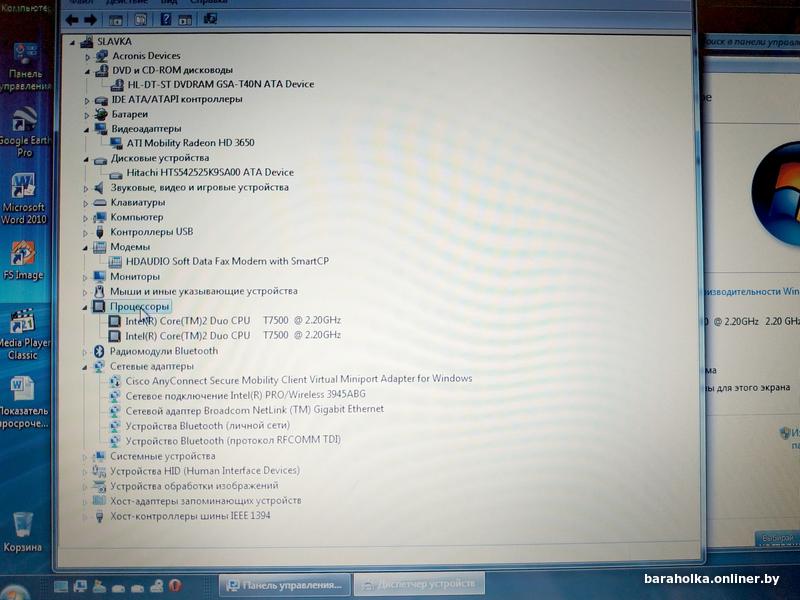Image resolution: width=800 pixels, height=600 pixels.
Task: Open FS Image desktop shortcut
Action: click(23, 261)
